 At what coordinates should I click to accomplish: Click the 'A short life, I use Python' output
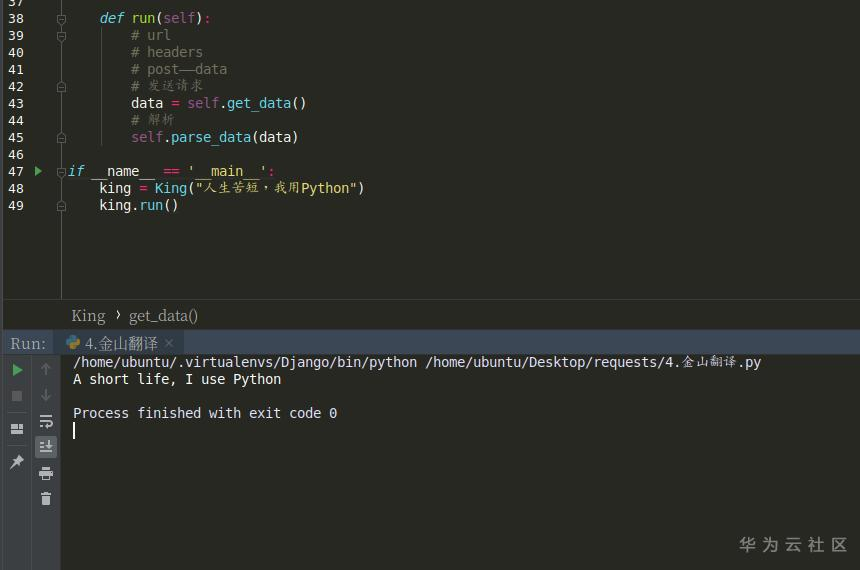[x=177, y=379]
